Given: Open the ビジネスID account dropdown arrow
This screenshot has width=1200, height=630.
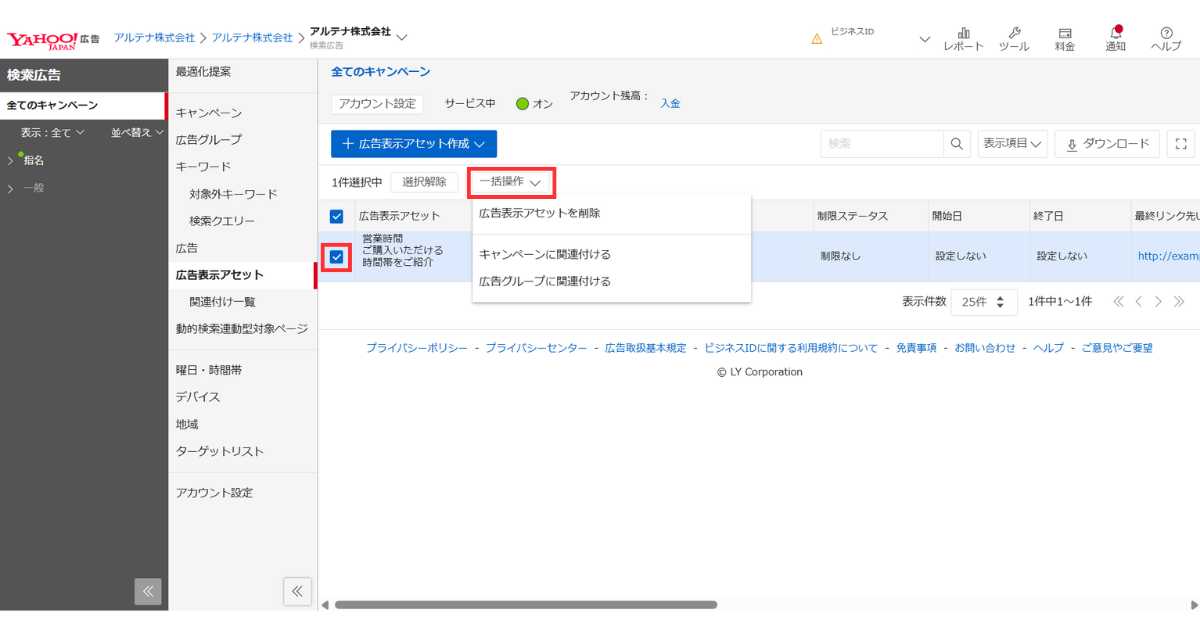Looking at the screenshot, I should click(924, 40).
